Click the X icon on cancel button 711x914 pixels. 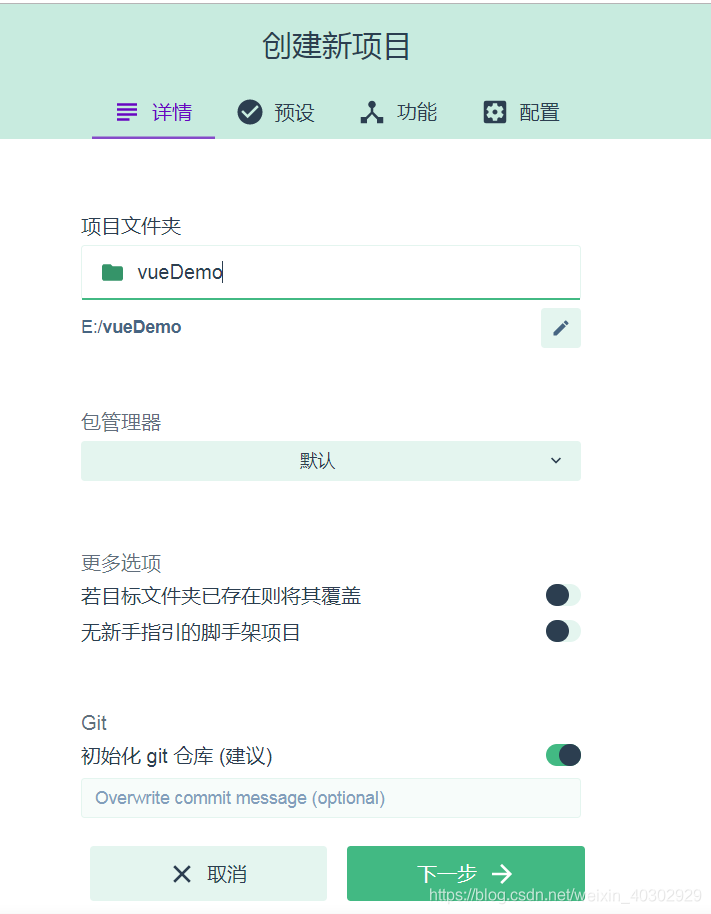click(182, 874)
